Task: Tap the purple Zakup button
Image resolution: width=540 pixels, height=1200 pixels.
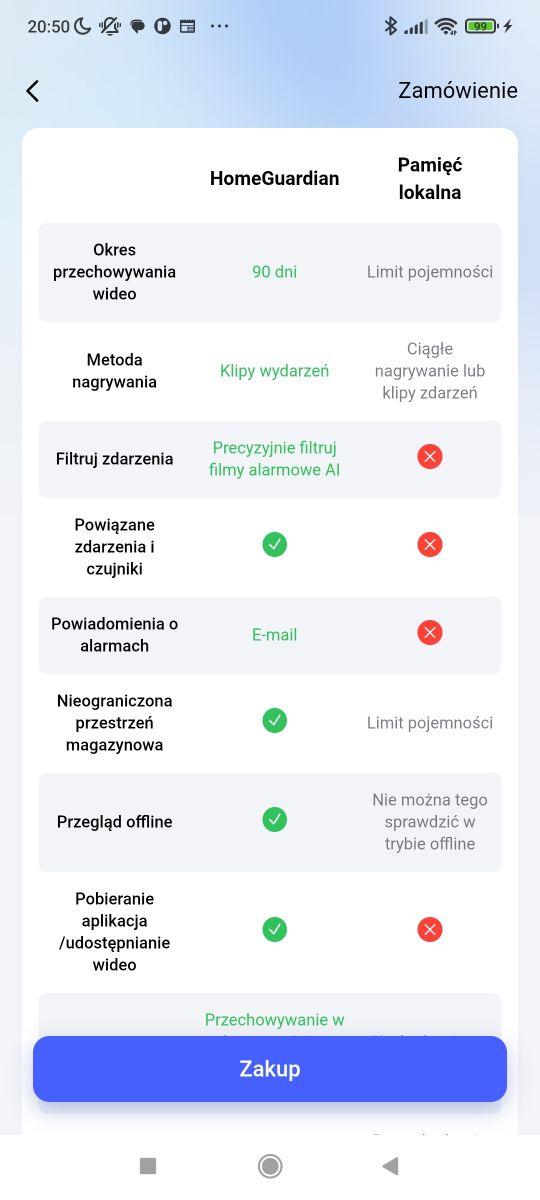Action: pos(270,1069)
